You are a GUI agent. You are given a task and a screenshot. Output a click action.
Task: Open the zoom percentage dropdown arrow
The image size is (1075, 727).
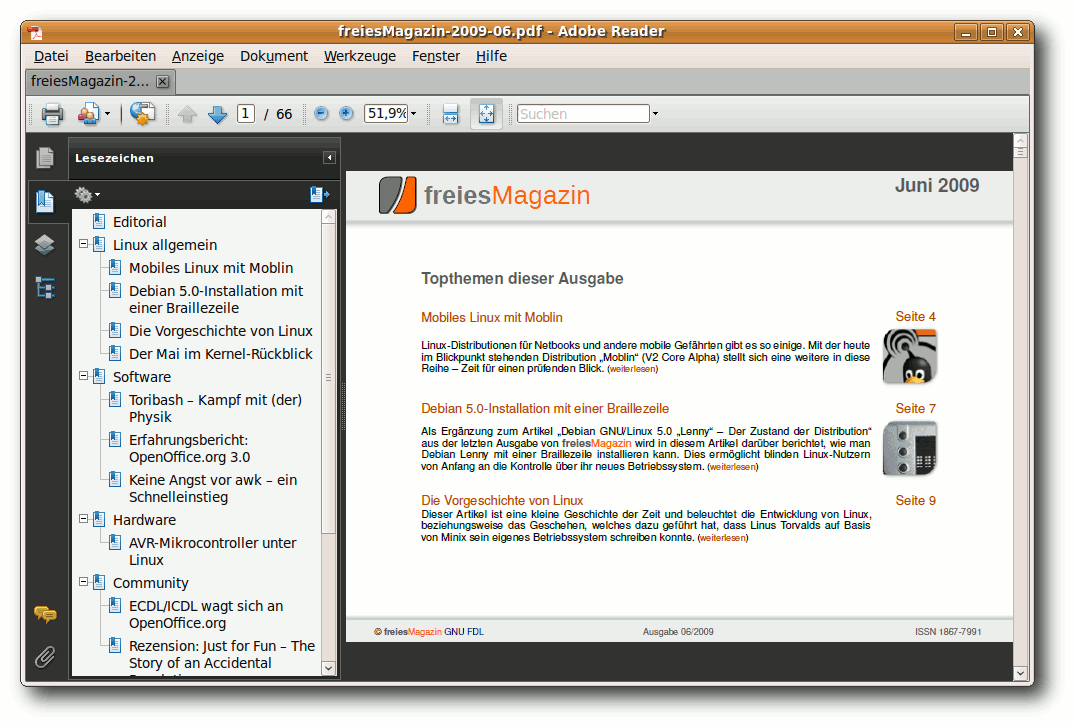413,114
